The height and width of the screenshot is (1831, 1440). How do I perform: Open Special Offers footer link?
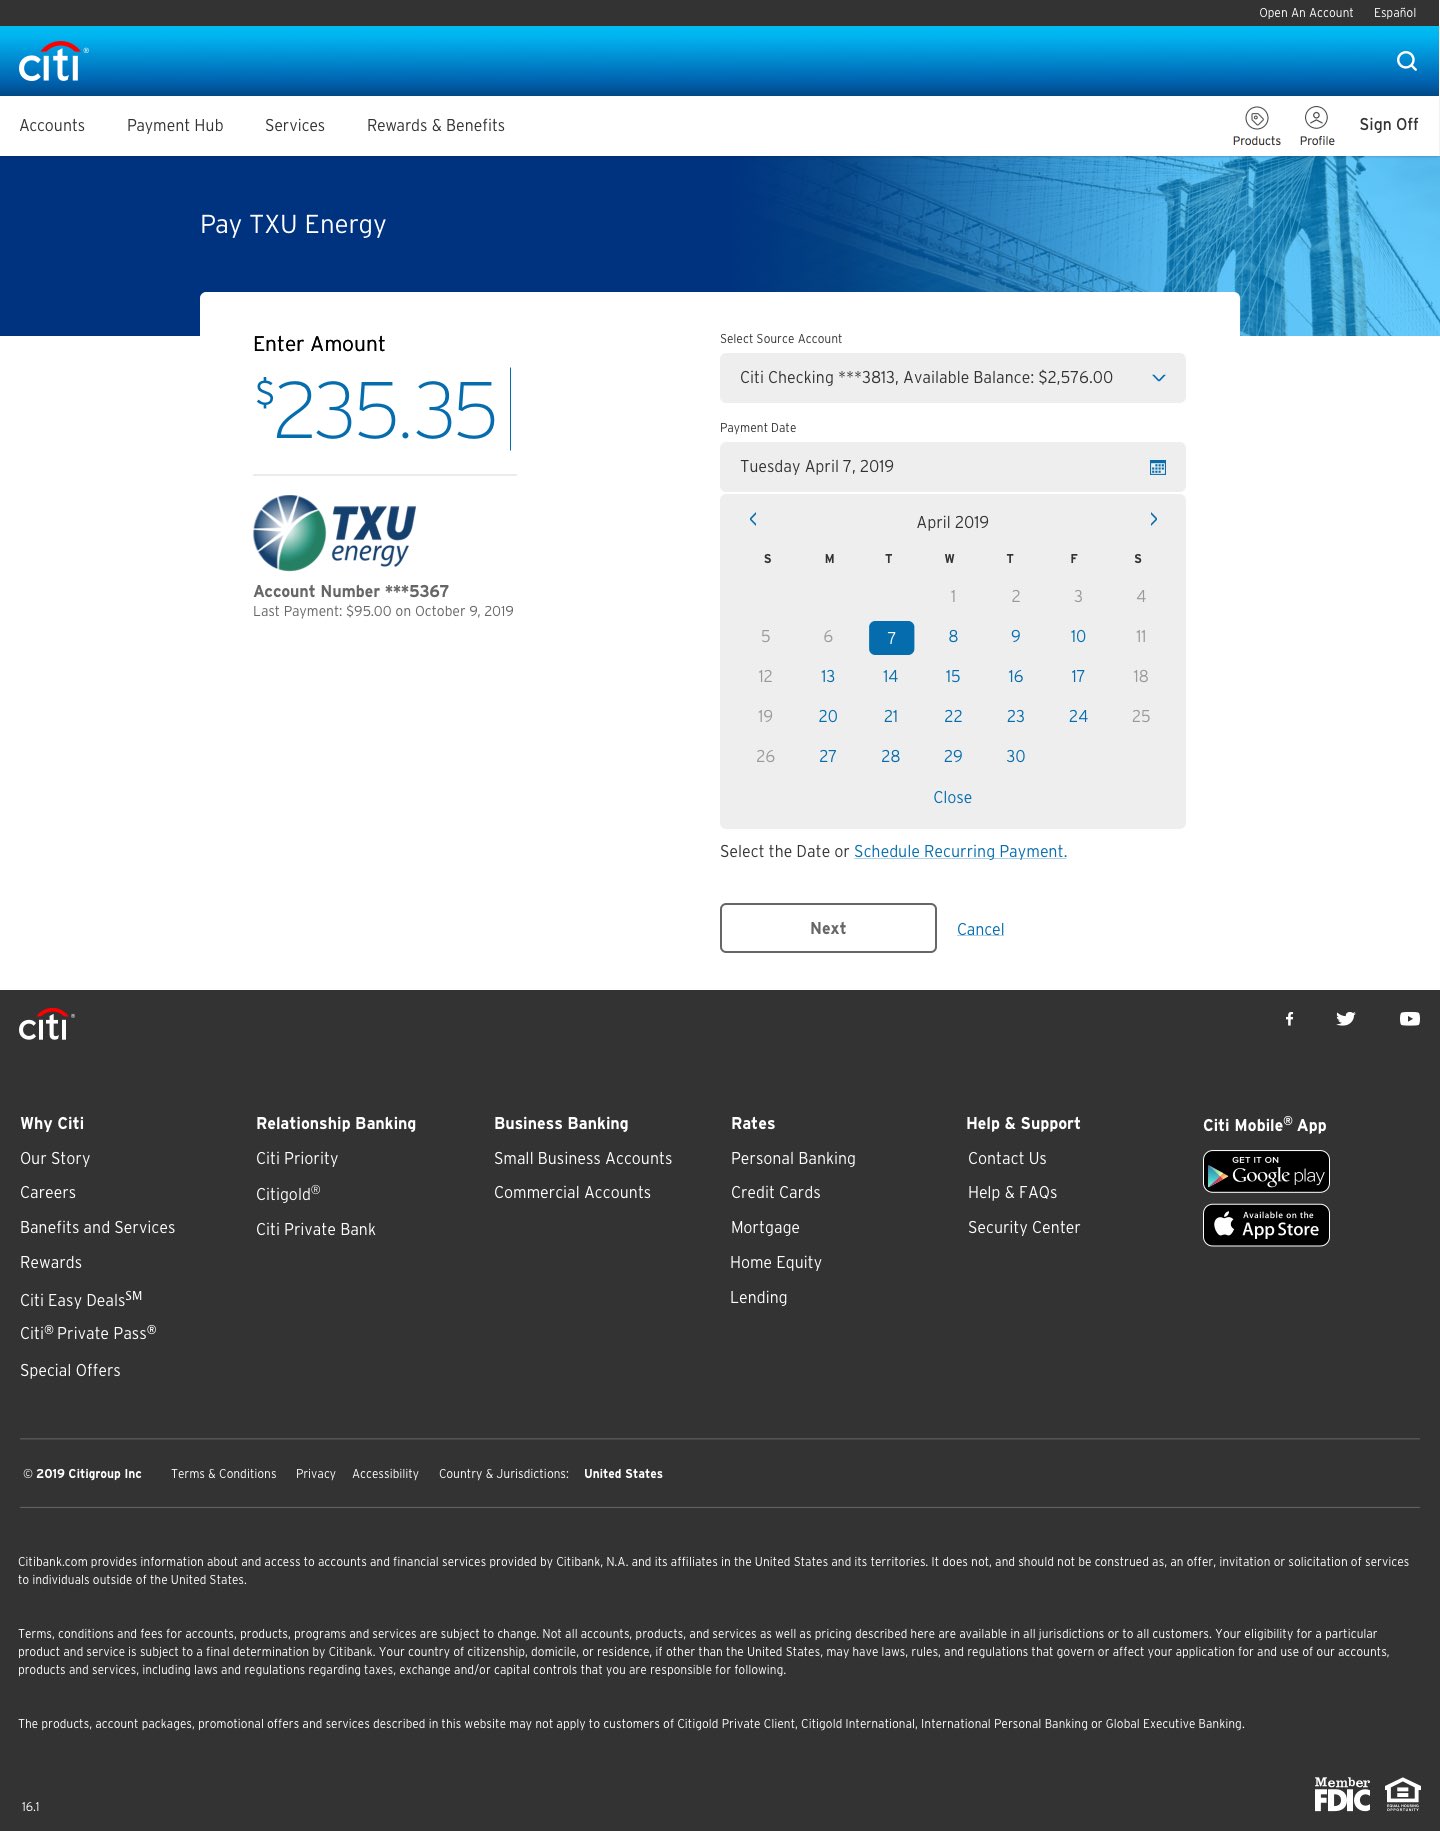[70, 1370]
